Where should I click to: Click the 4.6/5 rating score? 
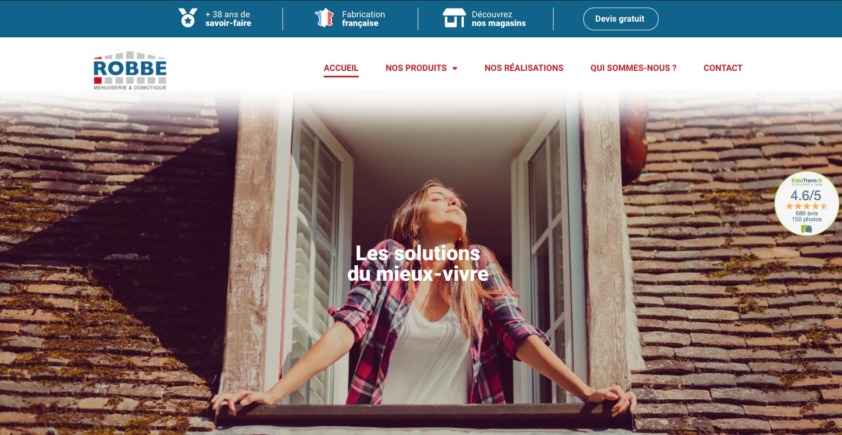tap(805, 195)
